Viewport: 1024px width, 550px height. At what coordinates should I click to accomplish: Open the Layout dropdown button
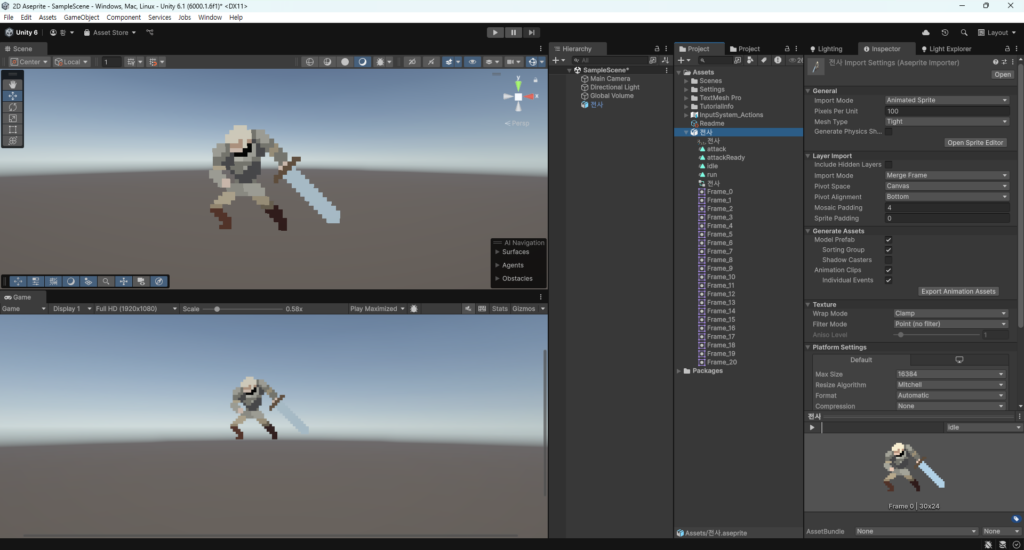[997, 33]
